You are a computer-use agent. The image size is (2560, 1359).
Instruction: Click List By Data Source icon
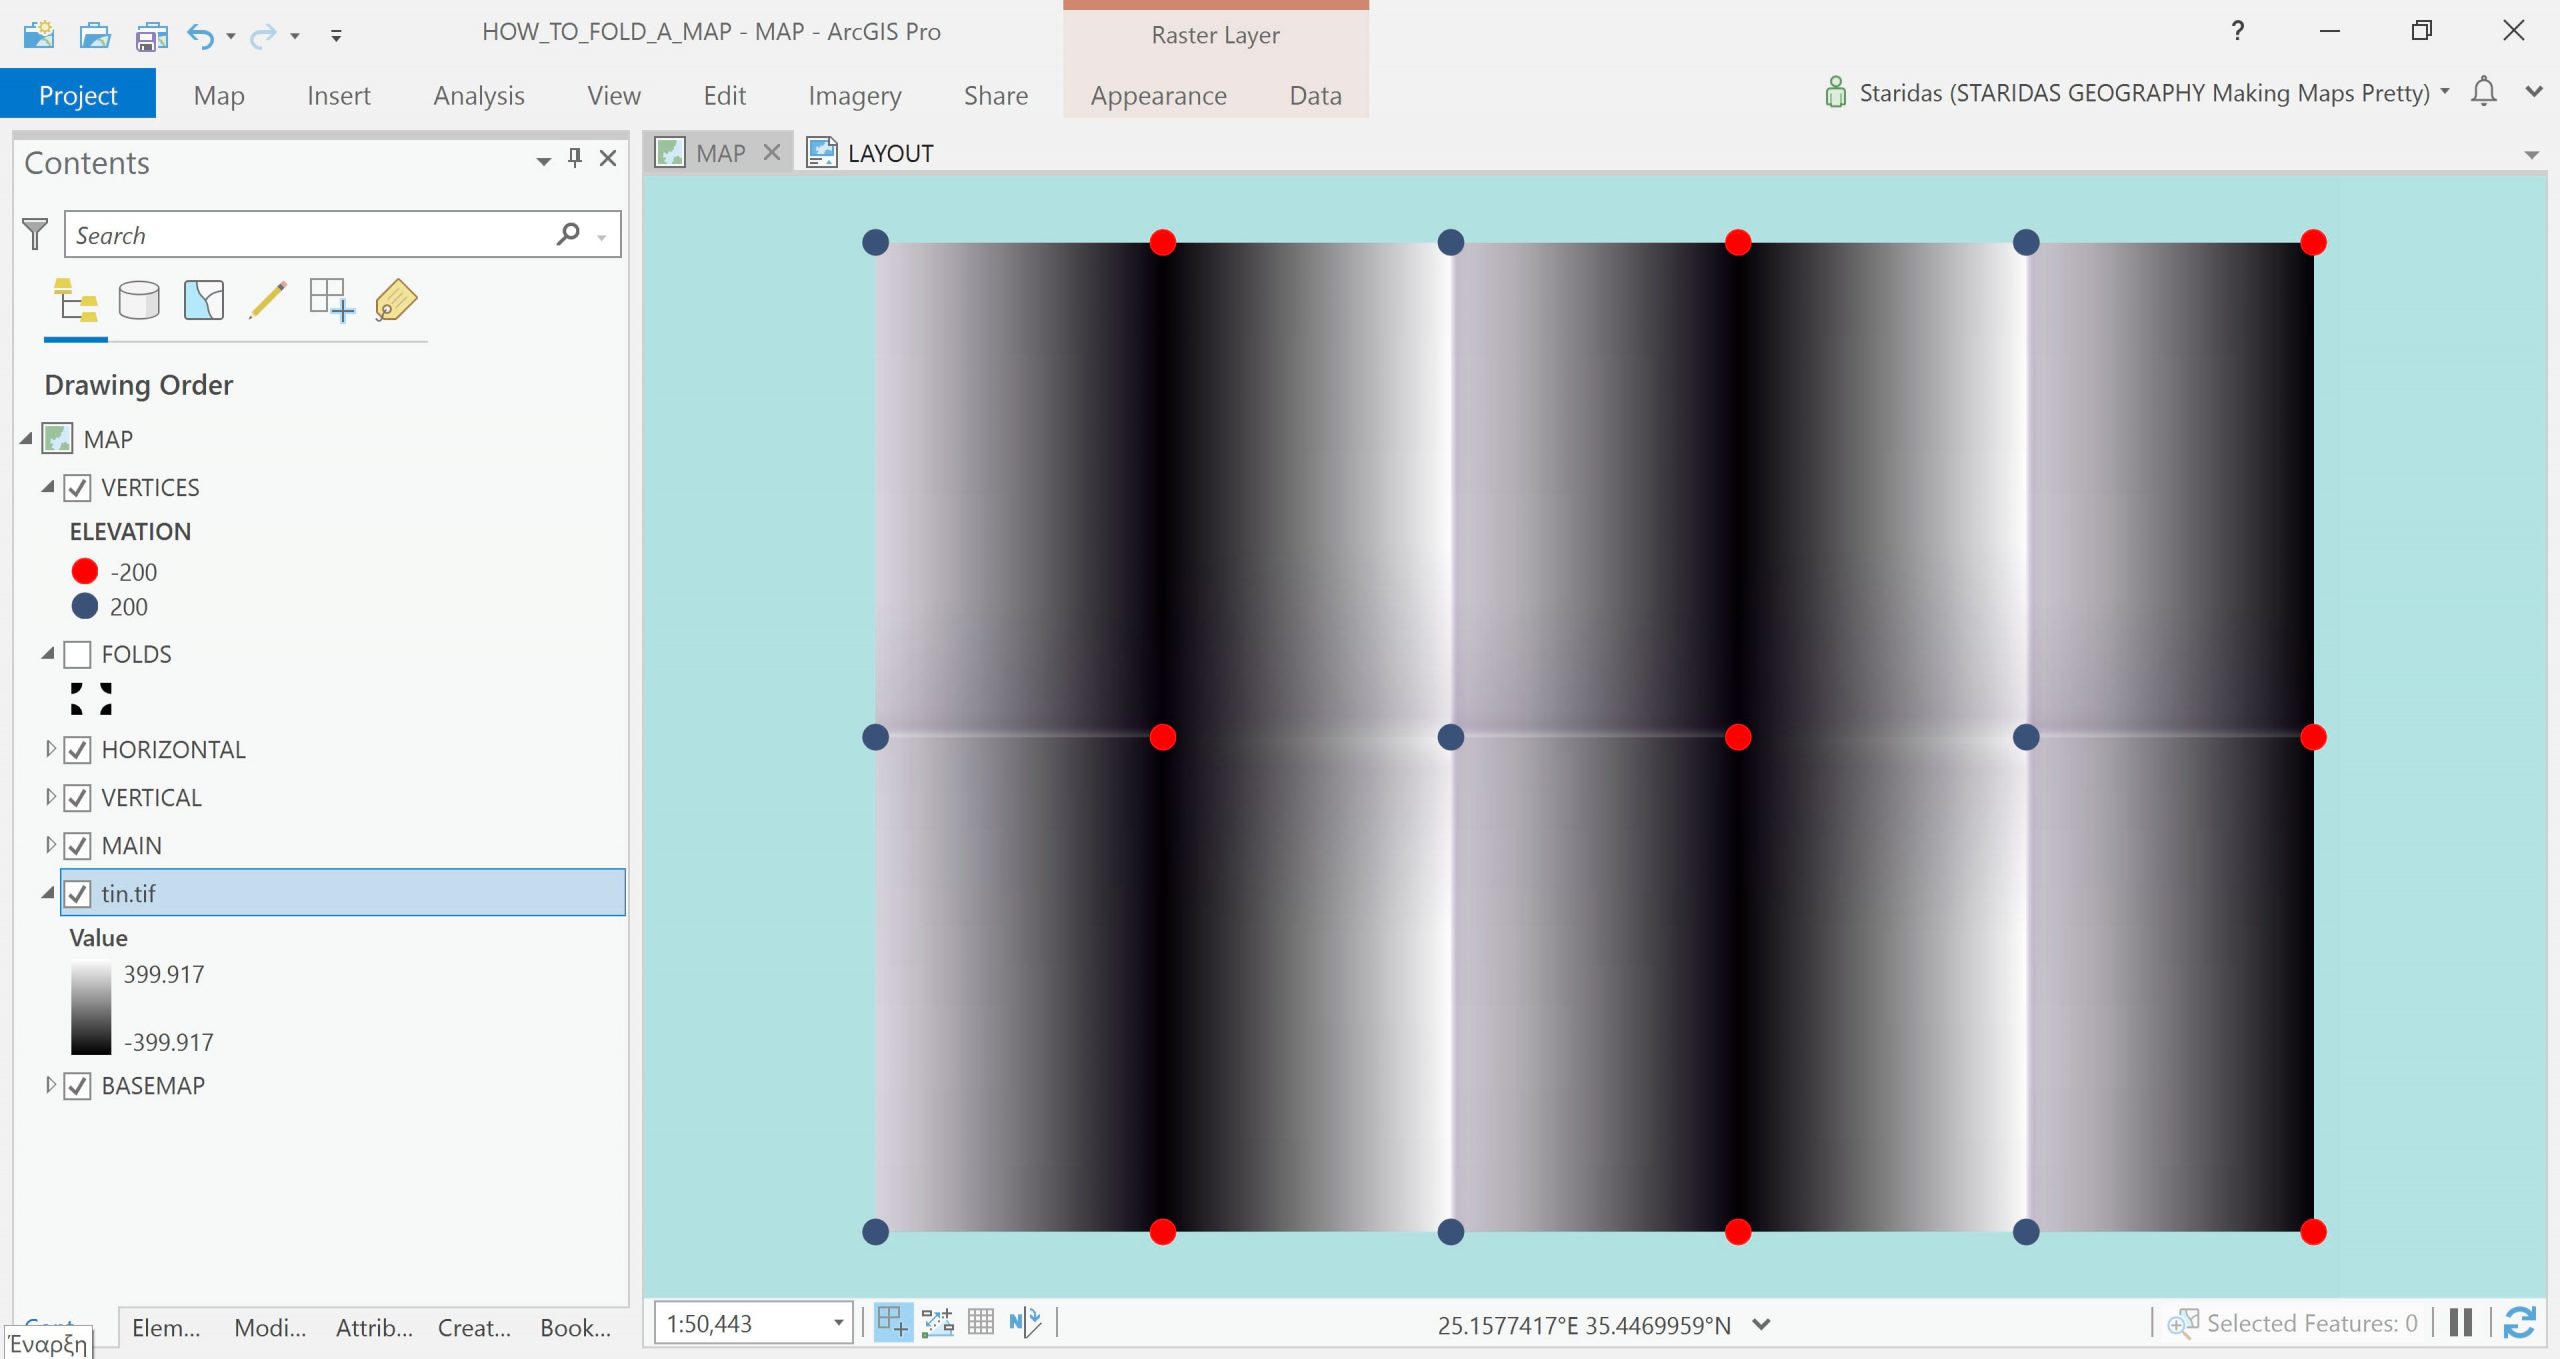(139, 300)
